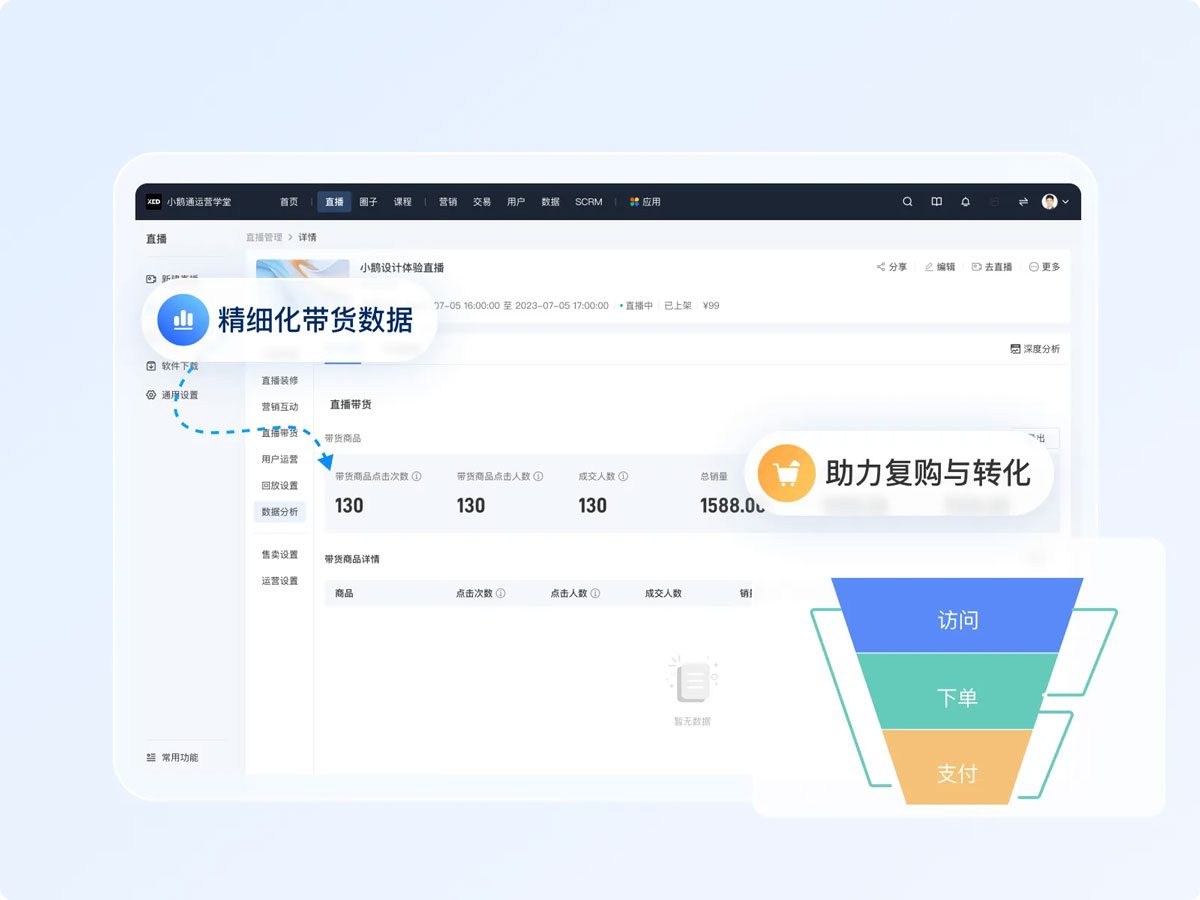The width and height of the screenshot is (1200, 900).
Task: Click the 常用功能 list icon
Action: pos(151,758)
